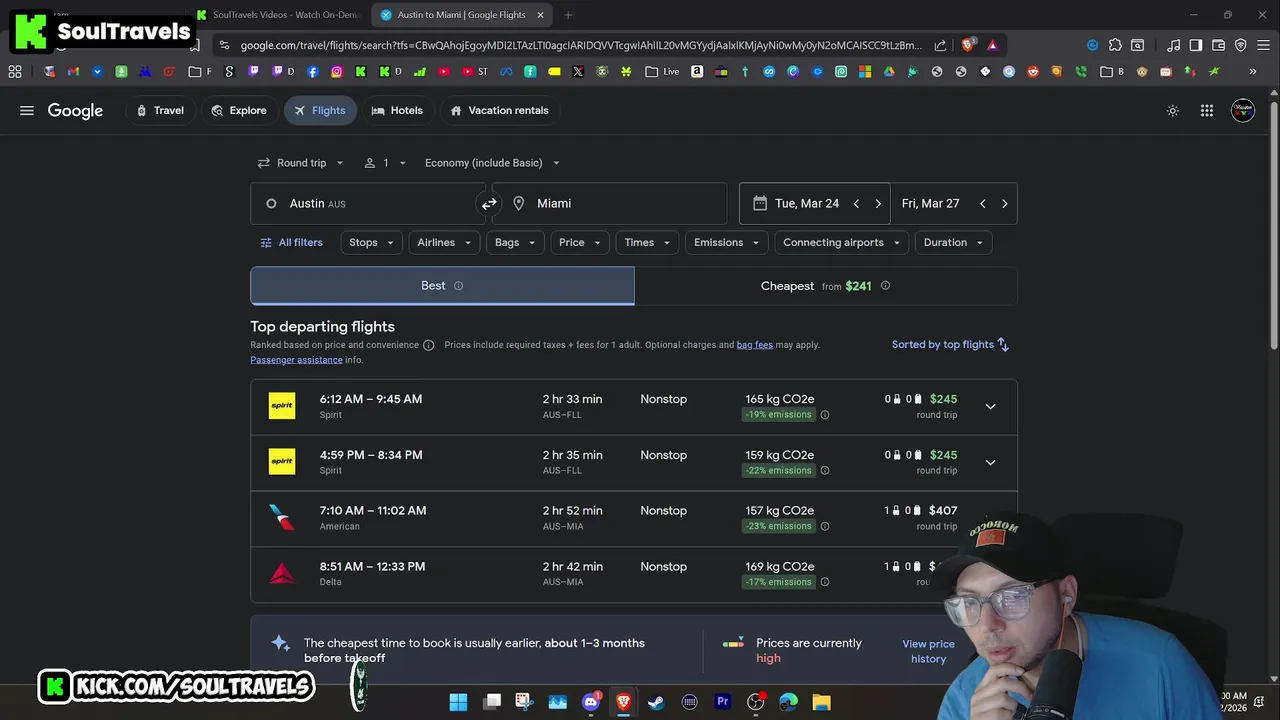Open the Economy cabin class dropdown
Viewport: 1280px width, 720px height.
pyautogui.click(x=492, y=163)
